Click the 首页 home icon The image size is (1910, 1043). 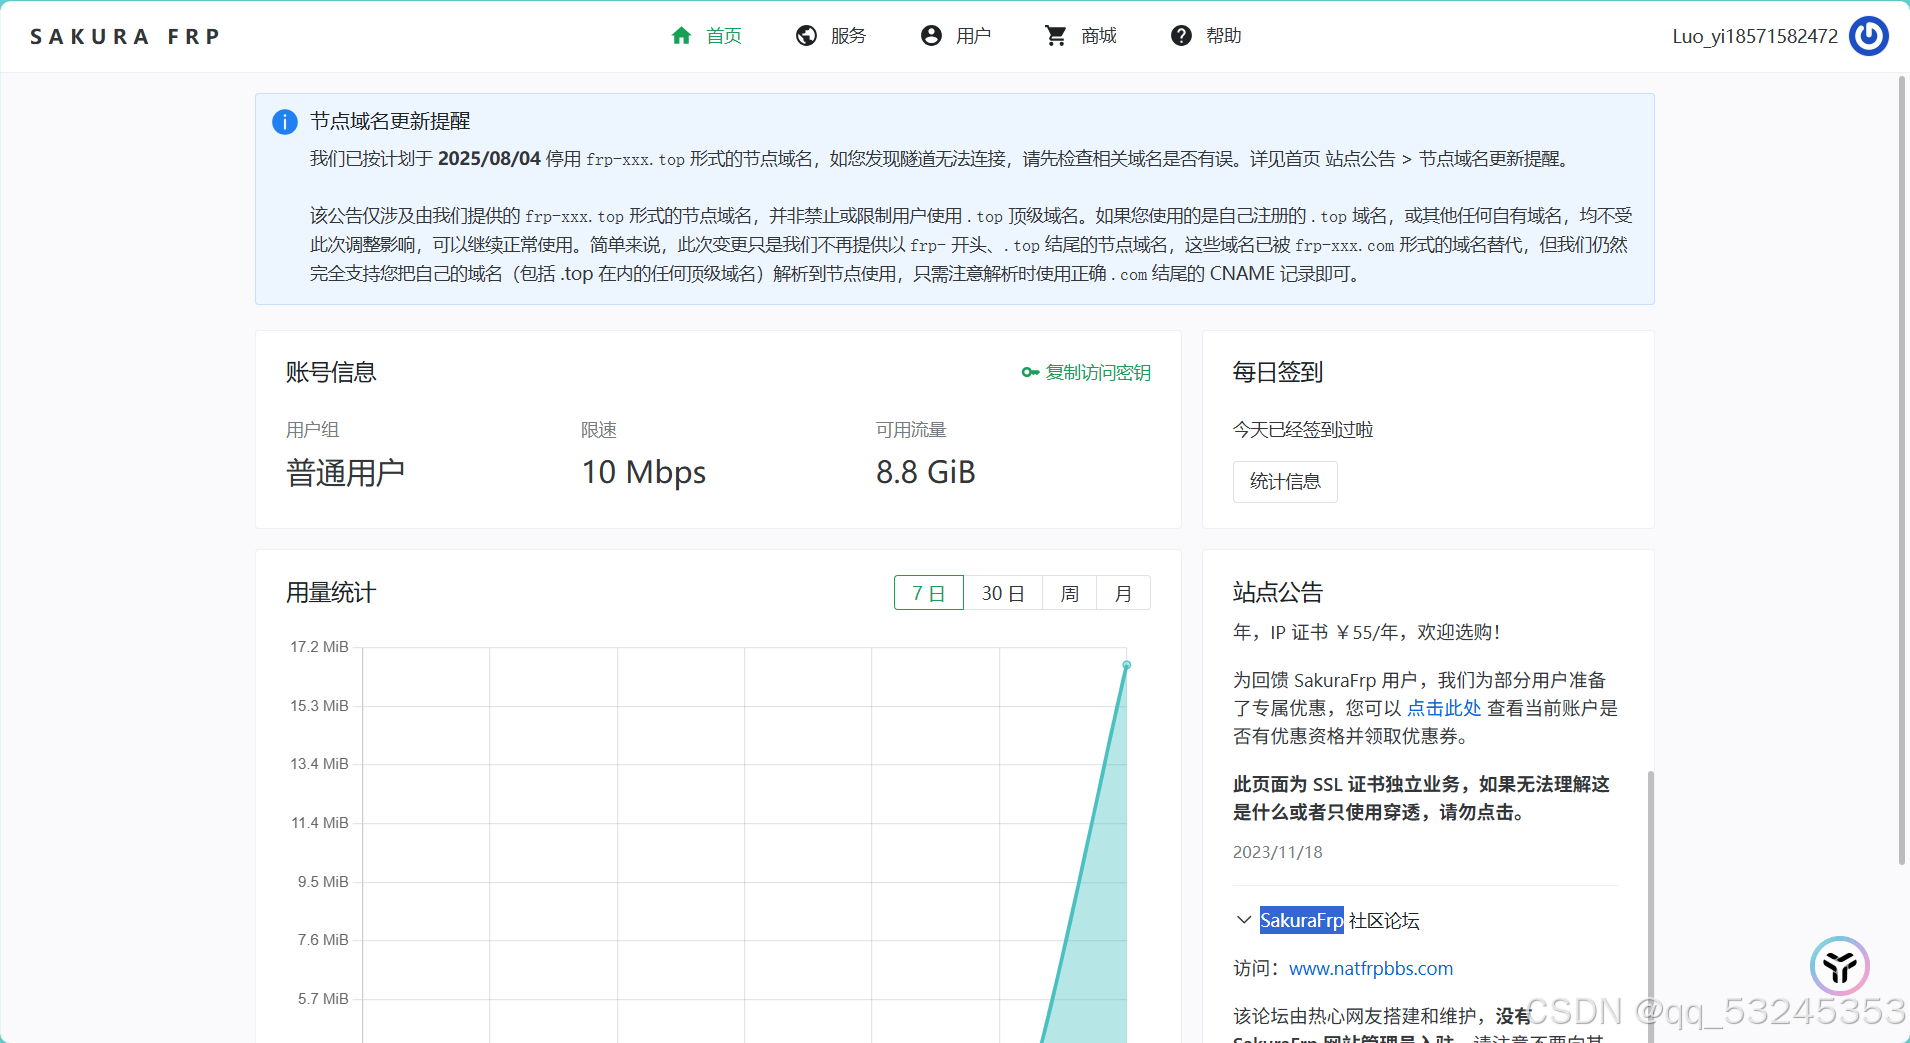pos(683,35)
